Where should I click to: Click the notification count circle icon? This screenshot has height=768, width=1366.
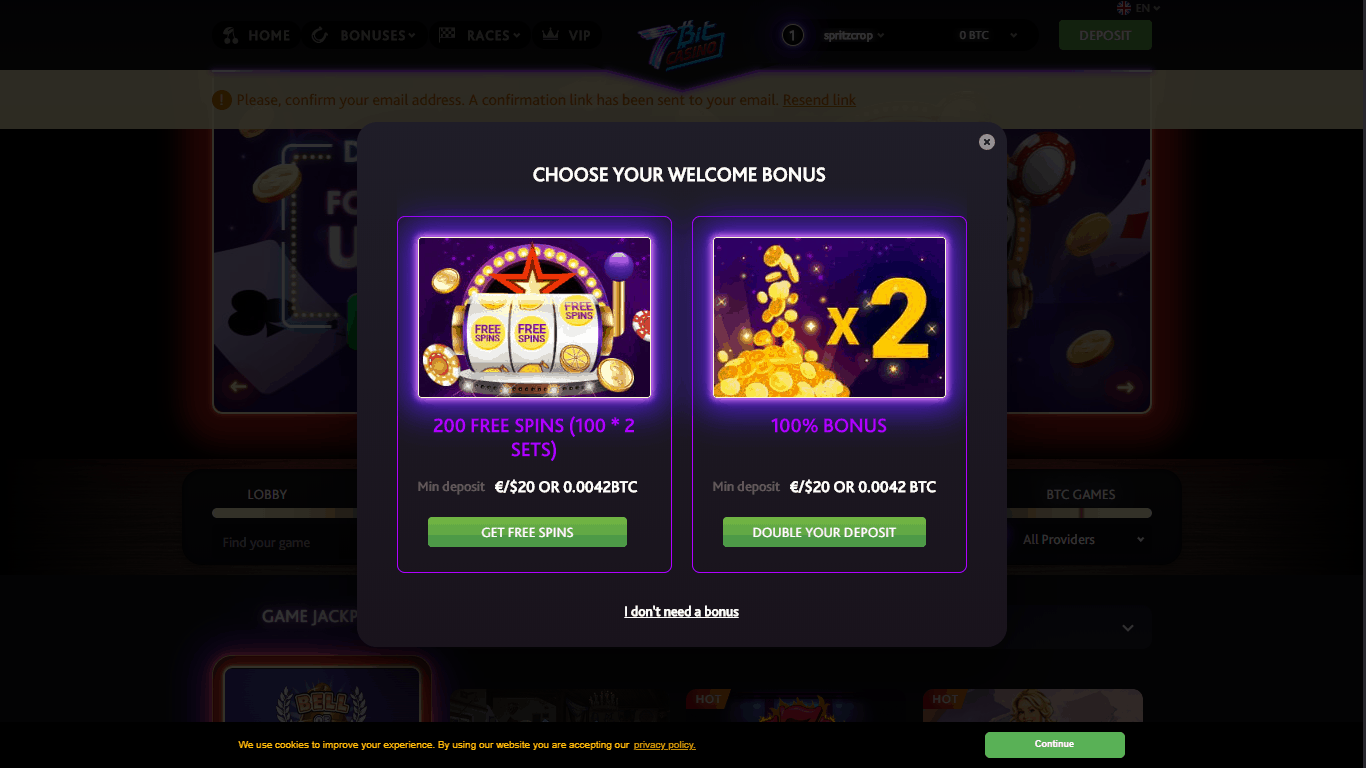click(x=793, y=36)
